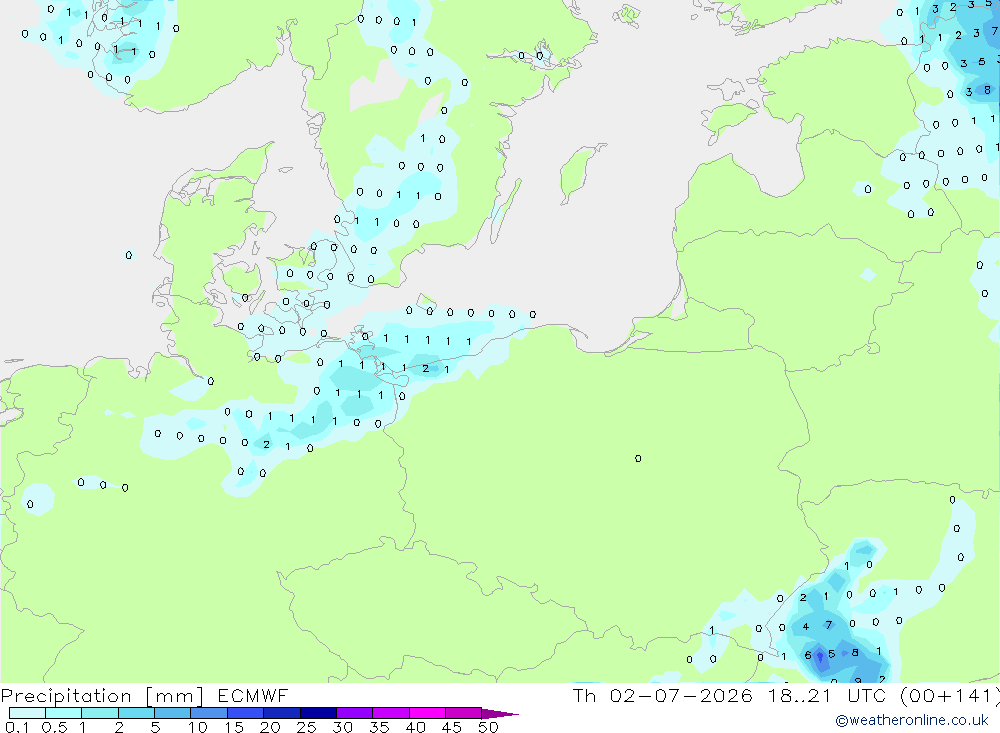
Task: Click the "10" legend scale label
Action: click(198, 727)
